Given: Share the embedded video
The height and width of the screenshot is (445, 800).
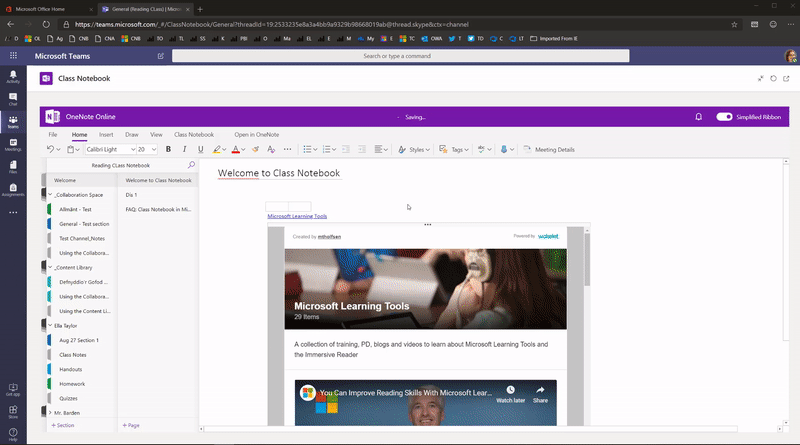Looking at the screenshot, I should (x=540, y=394).
